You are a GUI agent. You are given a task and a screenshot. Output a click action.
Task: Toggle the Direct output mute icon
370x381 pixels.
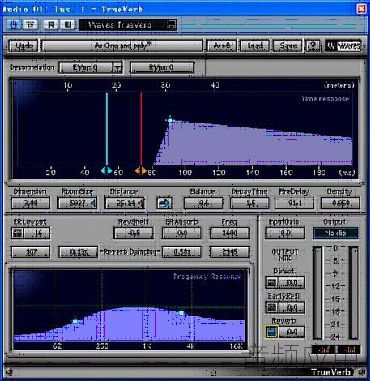click(x=272, y=283)
